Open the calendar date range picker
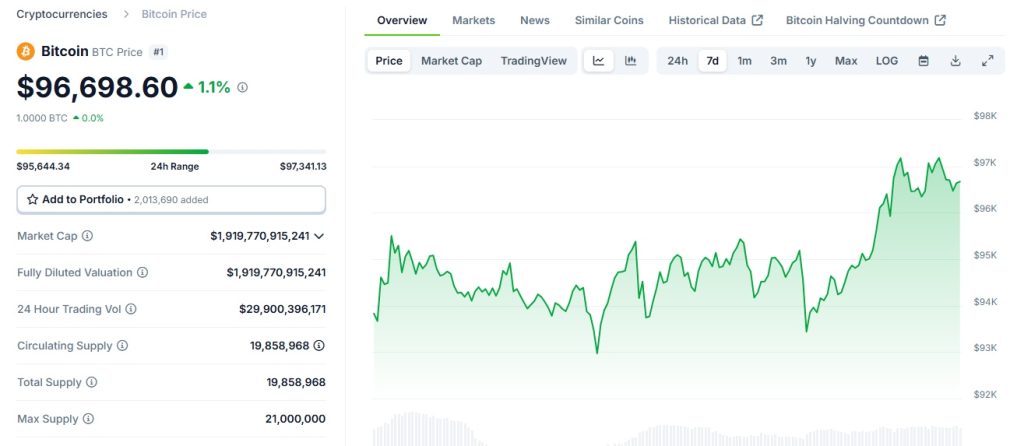This screenshot has height=446, width=1024. [x=923, y=61]
